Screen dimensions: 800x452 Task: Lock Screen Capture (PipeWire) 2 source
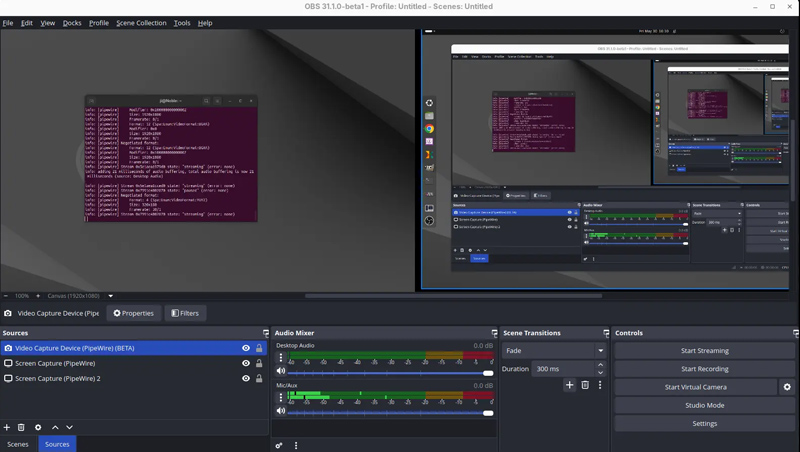coord(259,379)
